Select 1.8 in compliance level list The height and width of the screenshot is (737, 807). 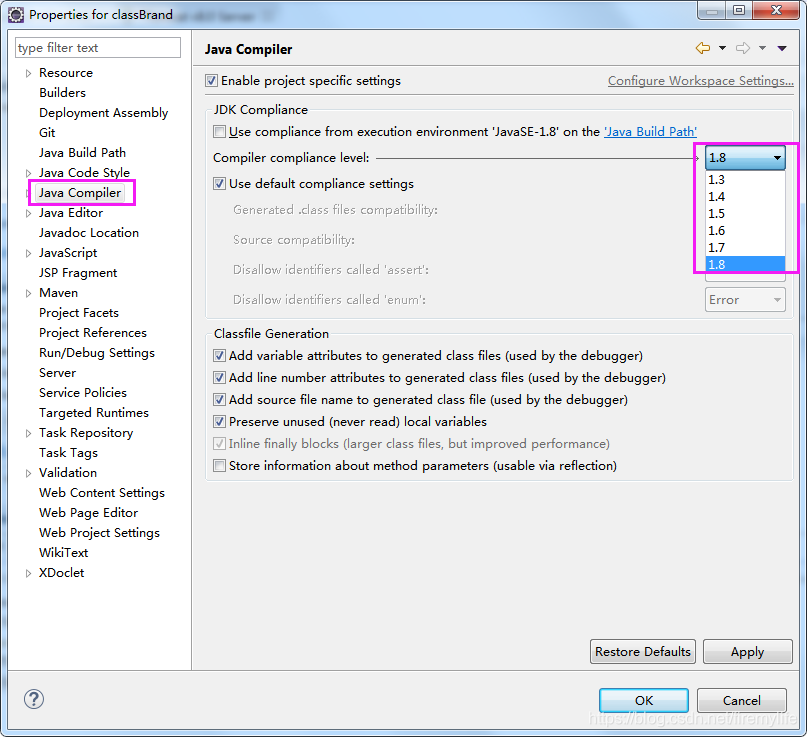(745, 265)
